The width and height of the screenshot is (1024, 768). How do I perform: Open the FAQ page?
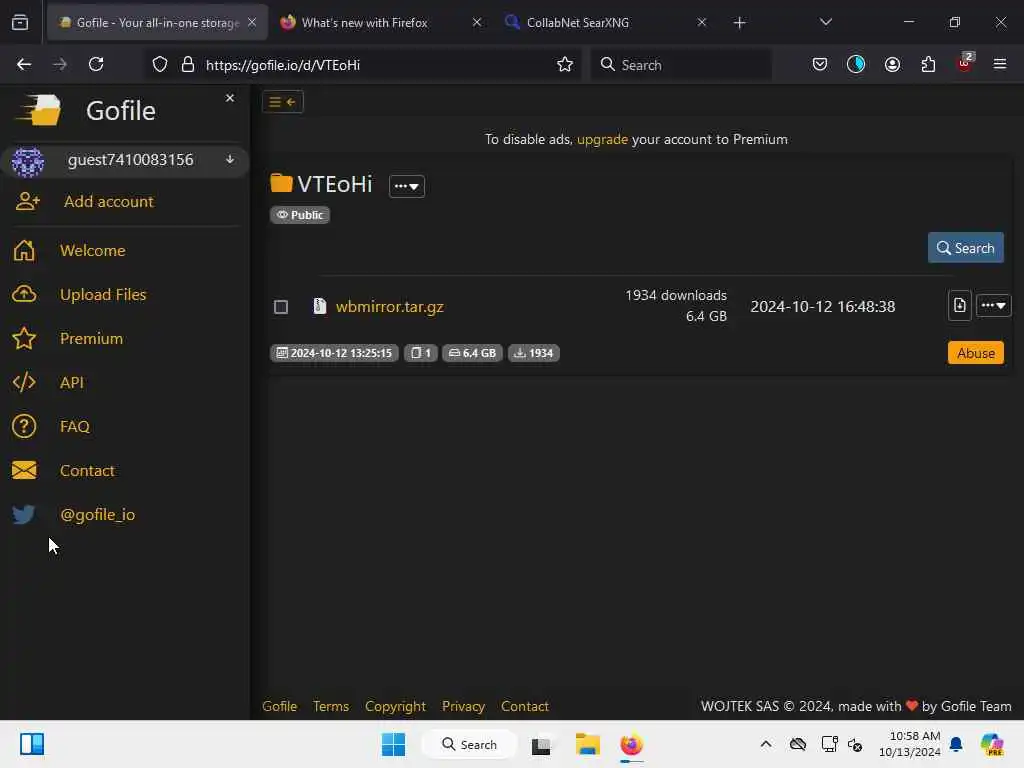tap(74, 426)
